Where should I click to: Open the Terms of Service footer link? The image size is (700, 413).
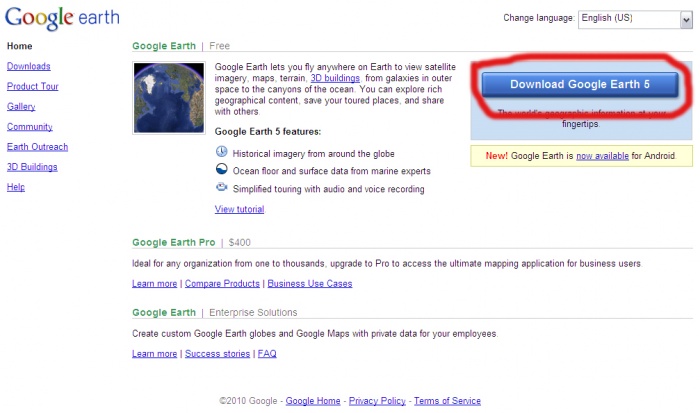pyautogui.click(x=447, y=401)
